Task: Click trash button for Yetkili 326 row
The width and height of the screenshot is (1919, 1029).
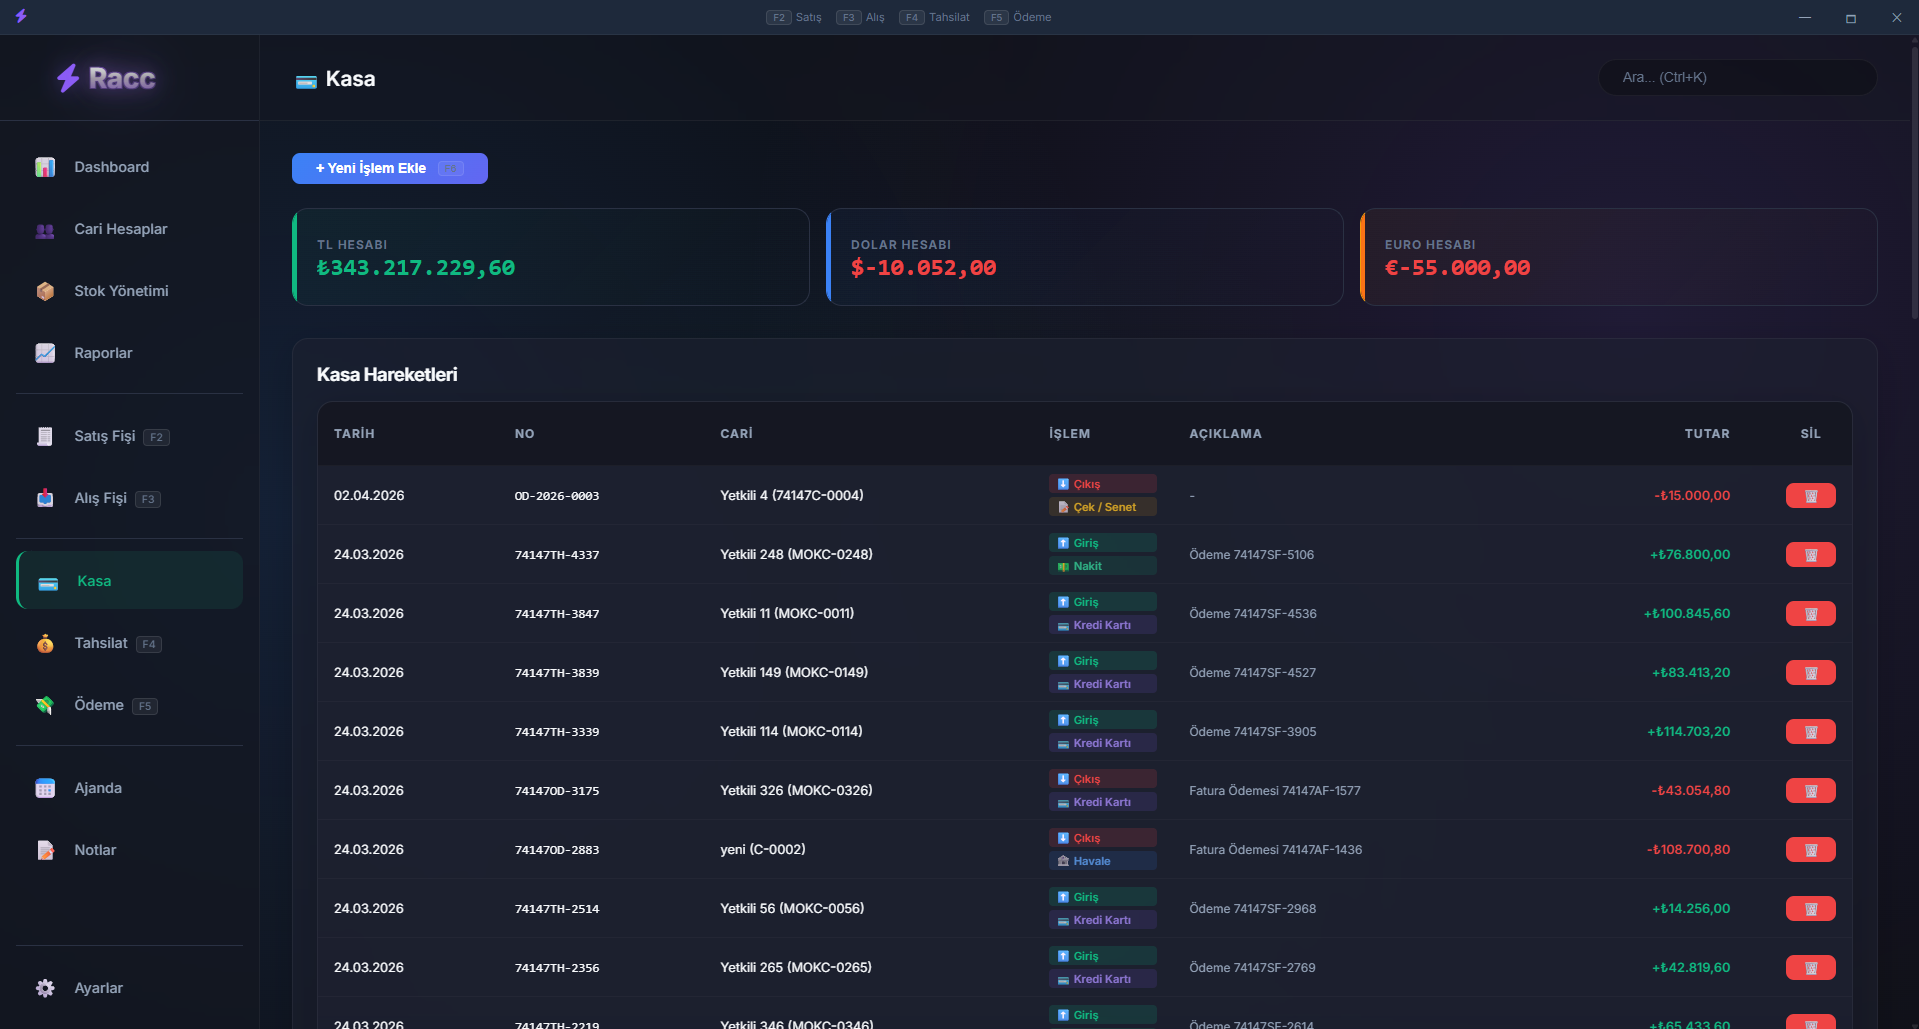Action: (x=1810, y=791)
